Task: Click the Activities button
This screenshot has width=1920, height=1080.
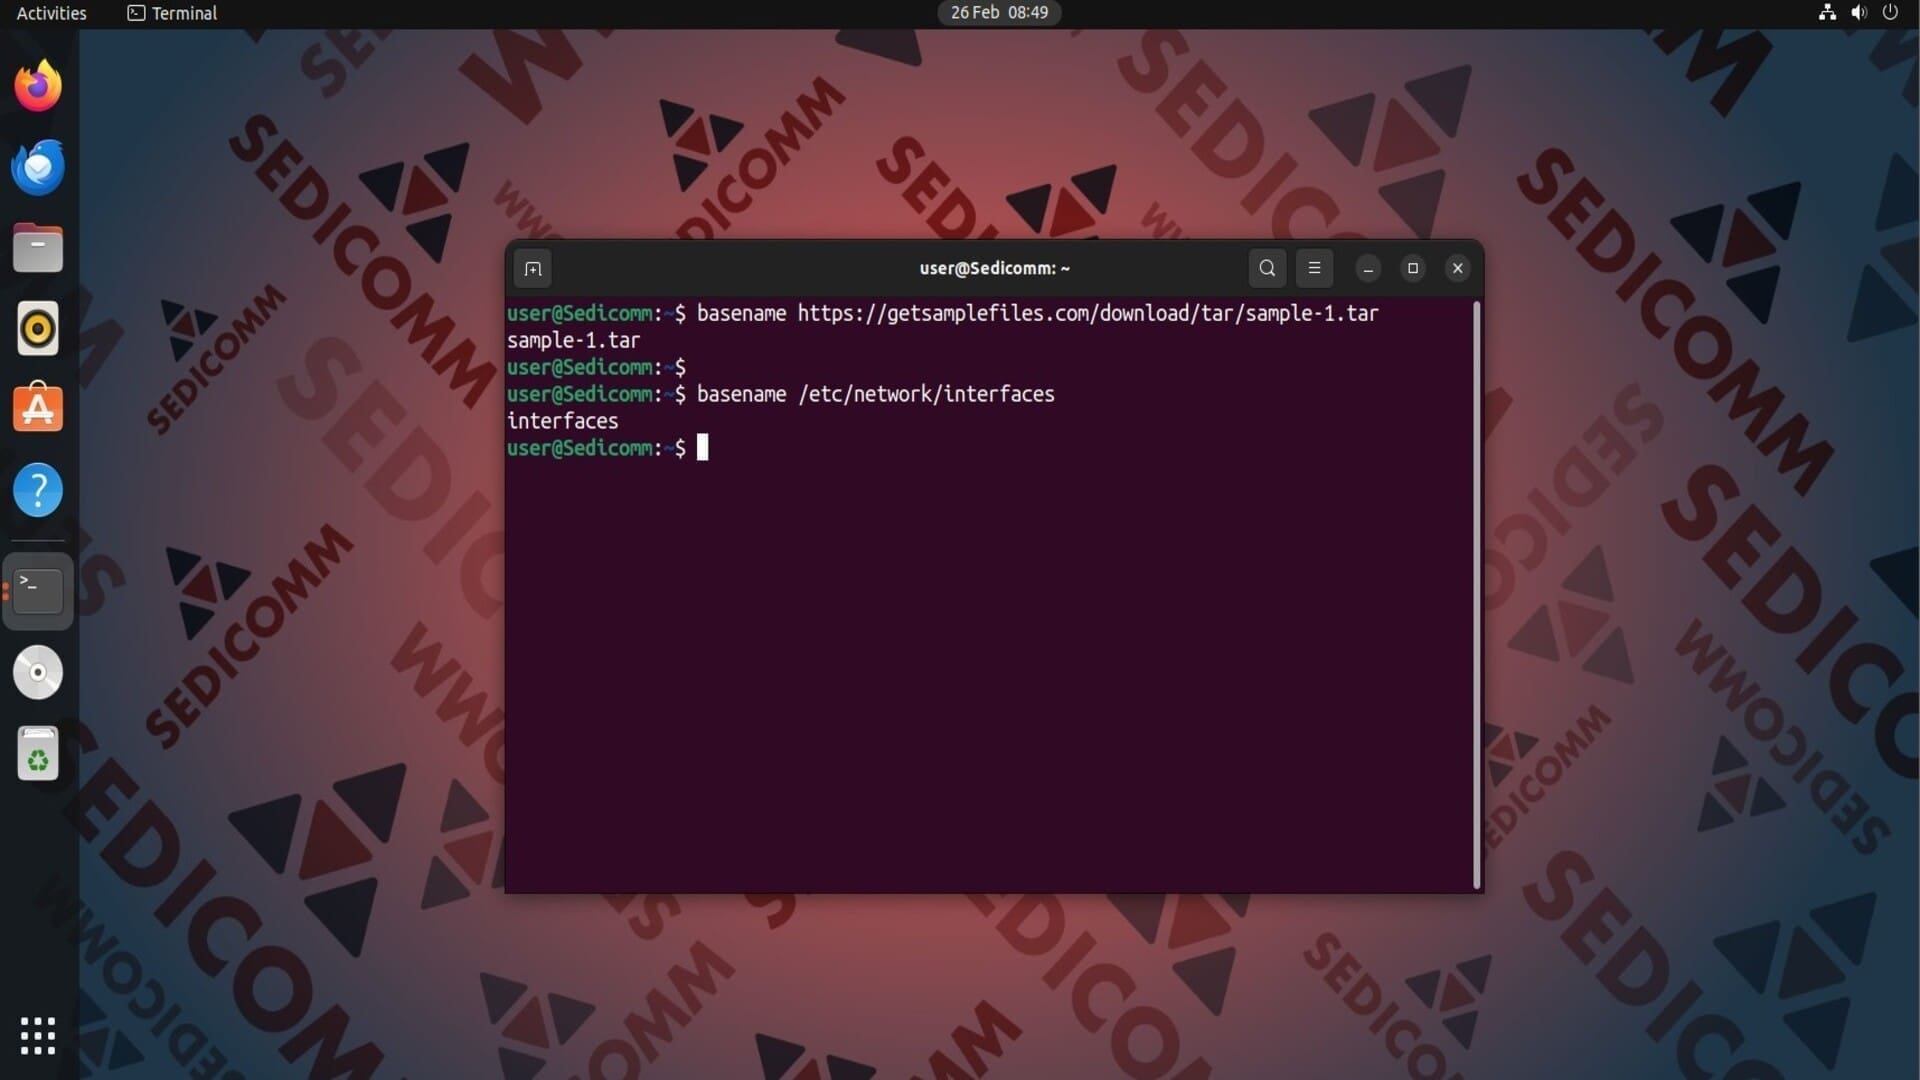Action: (51, 13)
